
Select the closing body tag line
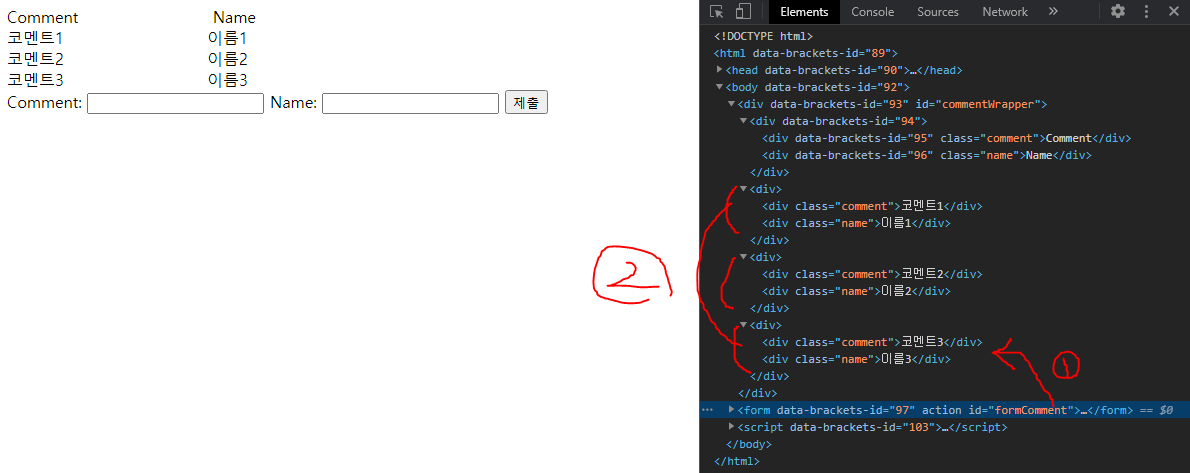pos(749,444)
